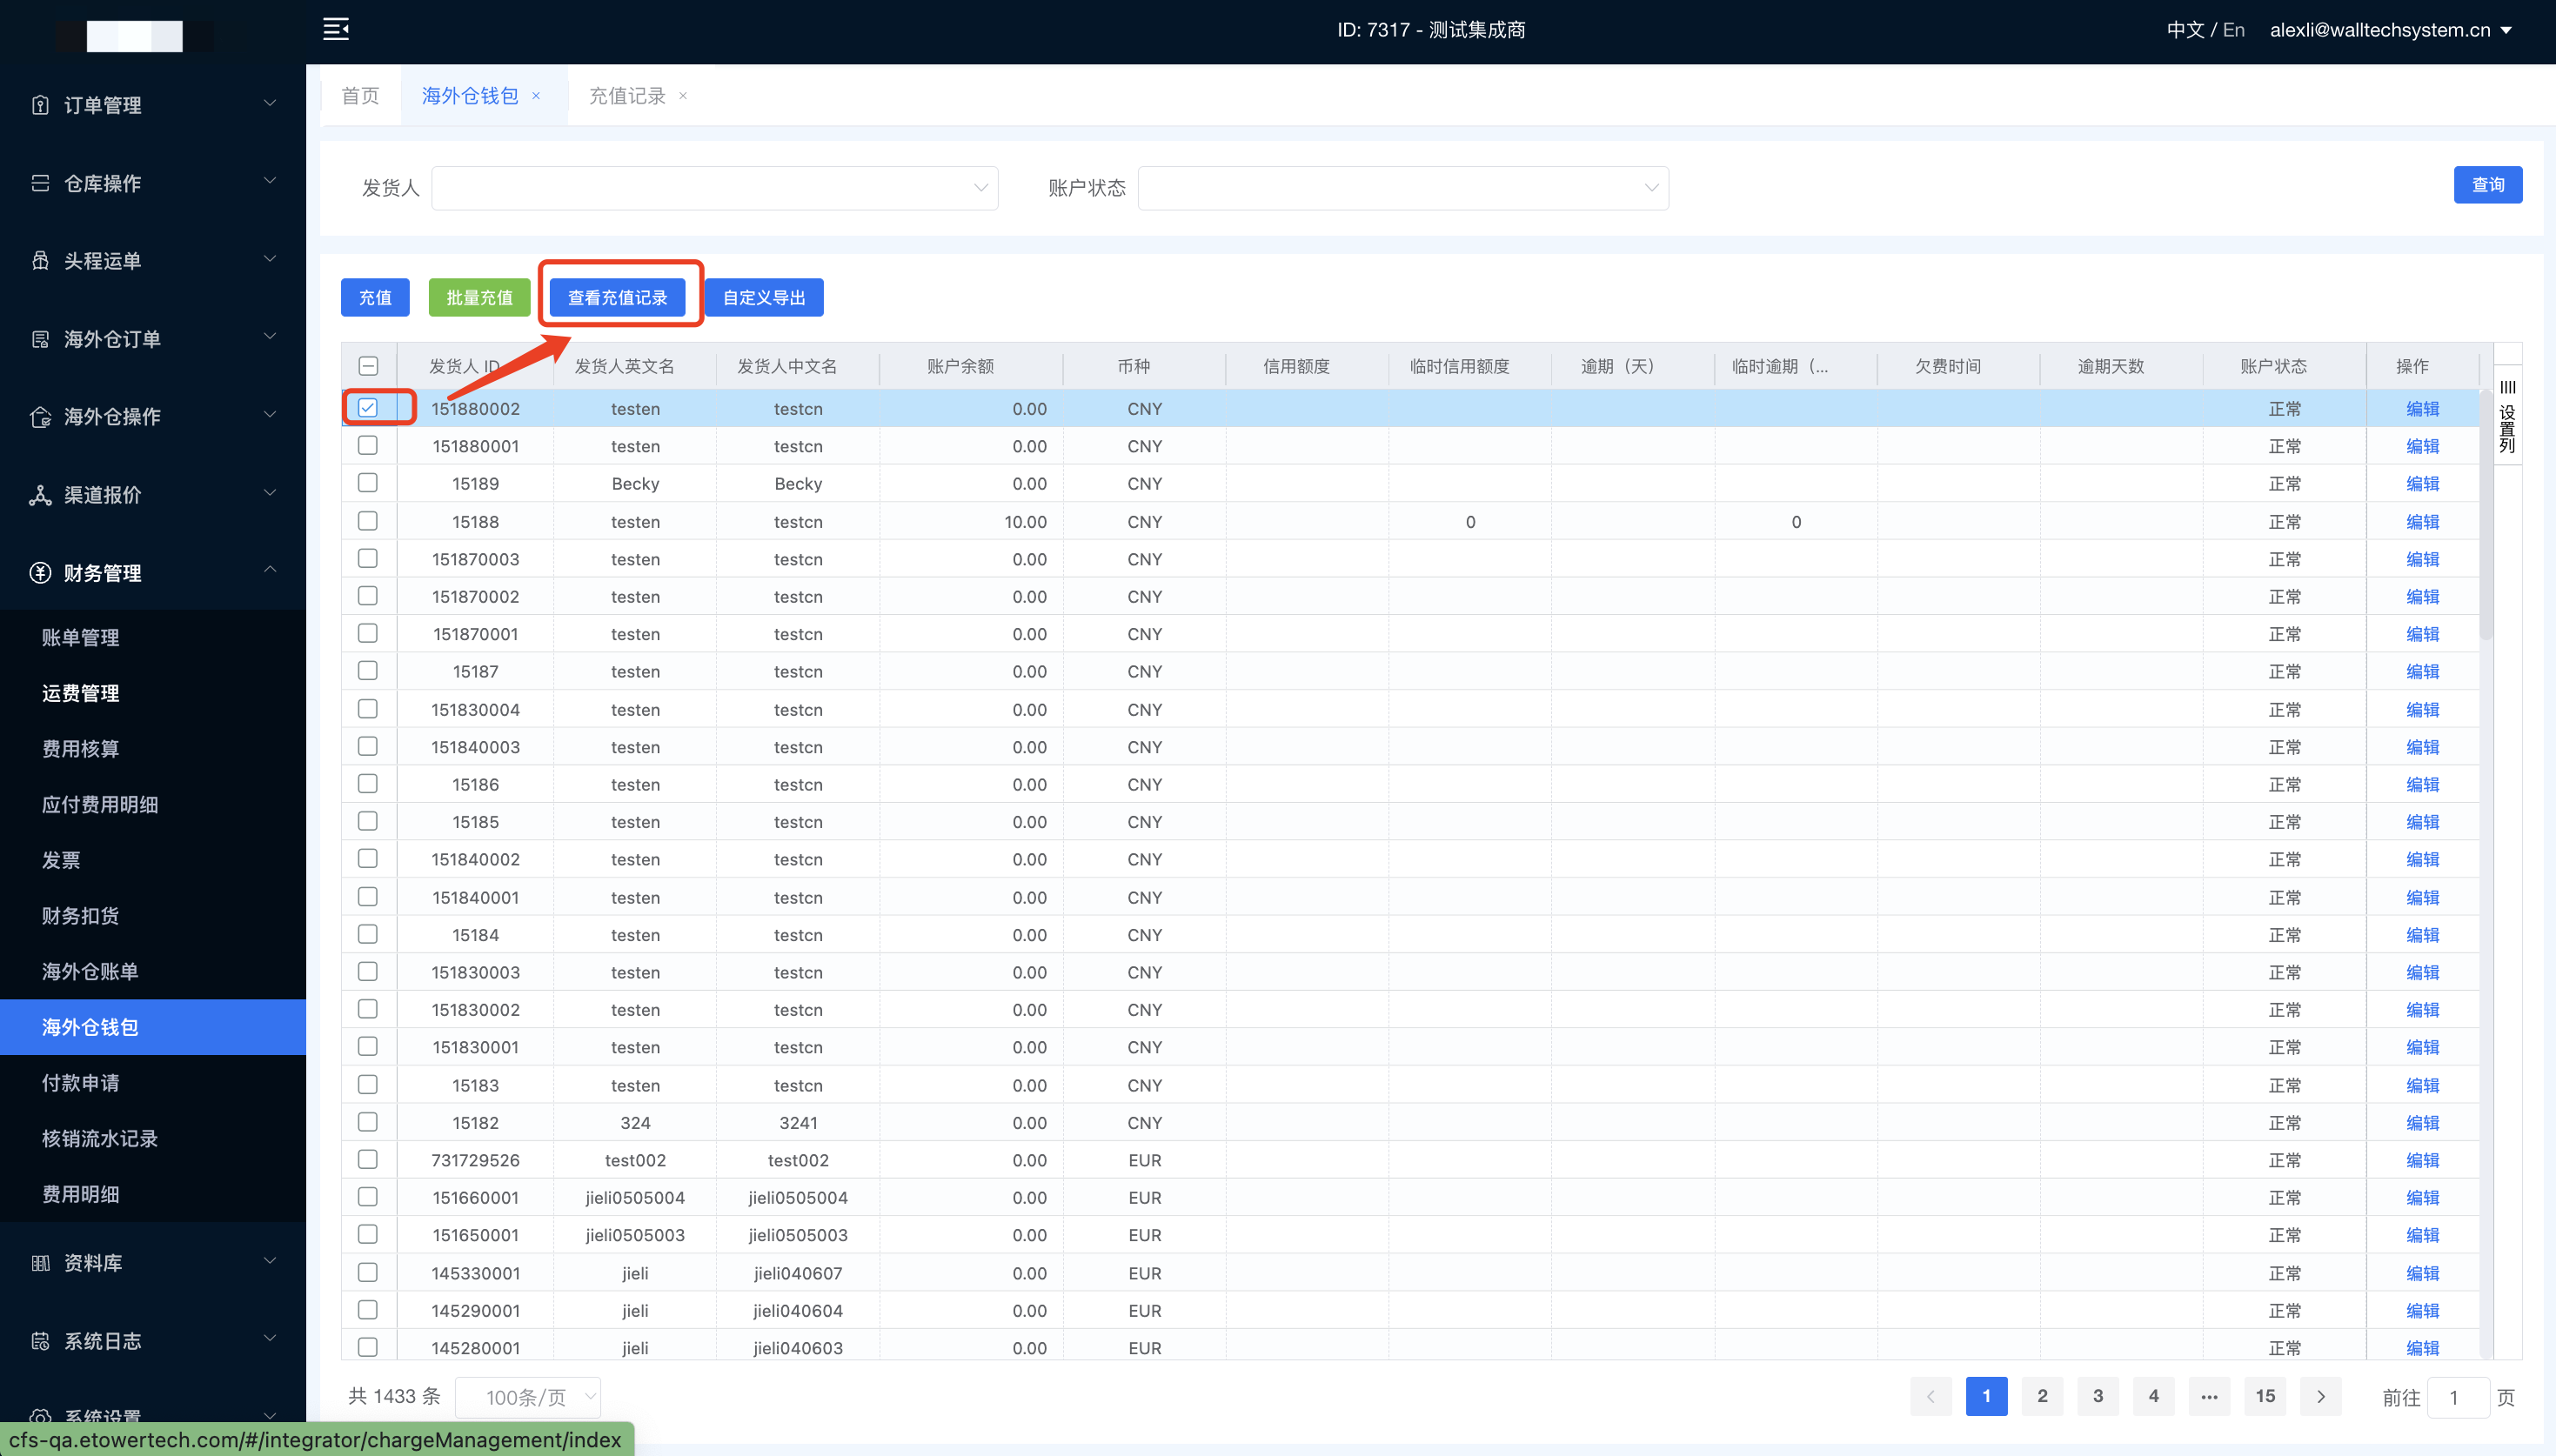The image size is (2556, 1456).
Task: Expand the 订单管理 menu chevron
Action: pyautogui.click(x=270, y=103)
